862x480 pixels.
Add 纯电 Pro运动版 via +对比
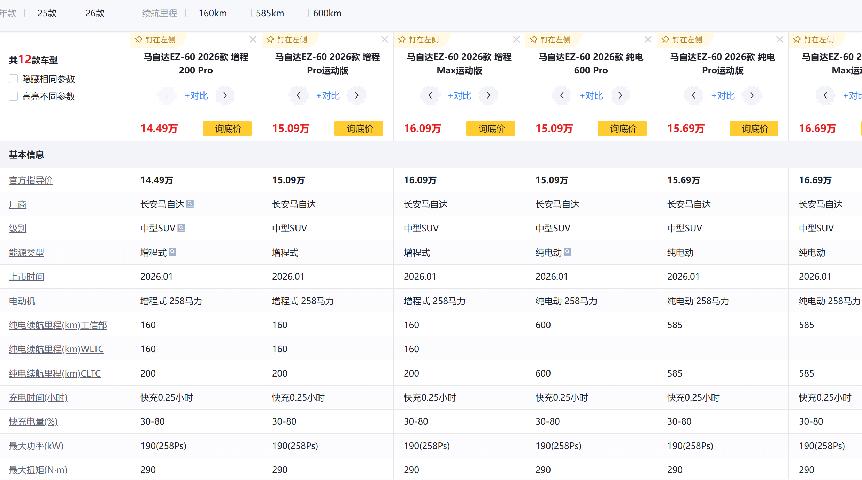coord(723,96)
